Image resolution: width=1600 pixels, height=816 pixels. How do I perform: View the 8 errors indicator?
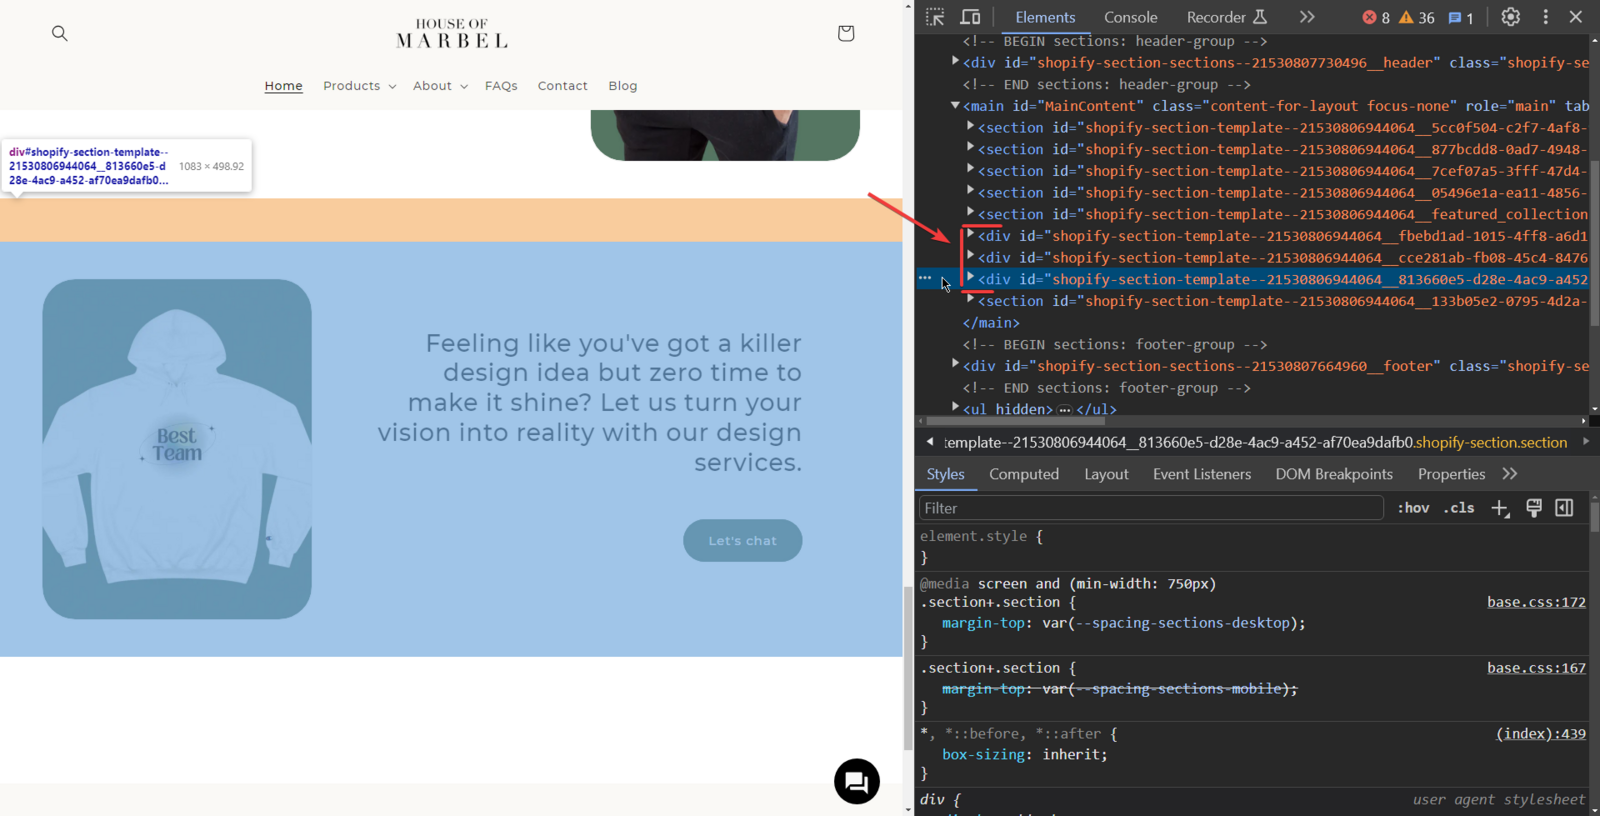point(1376,18)
